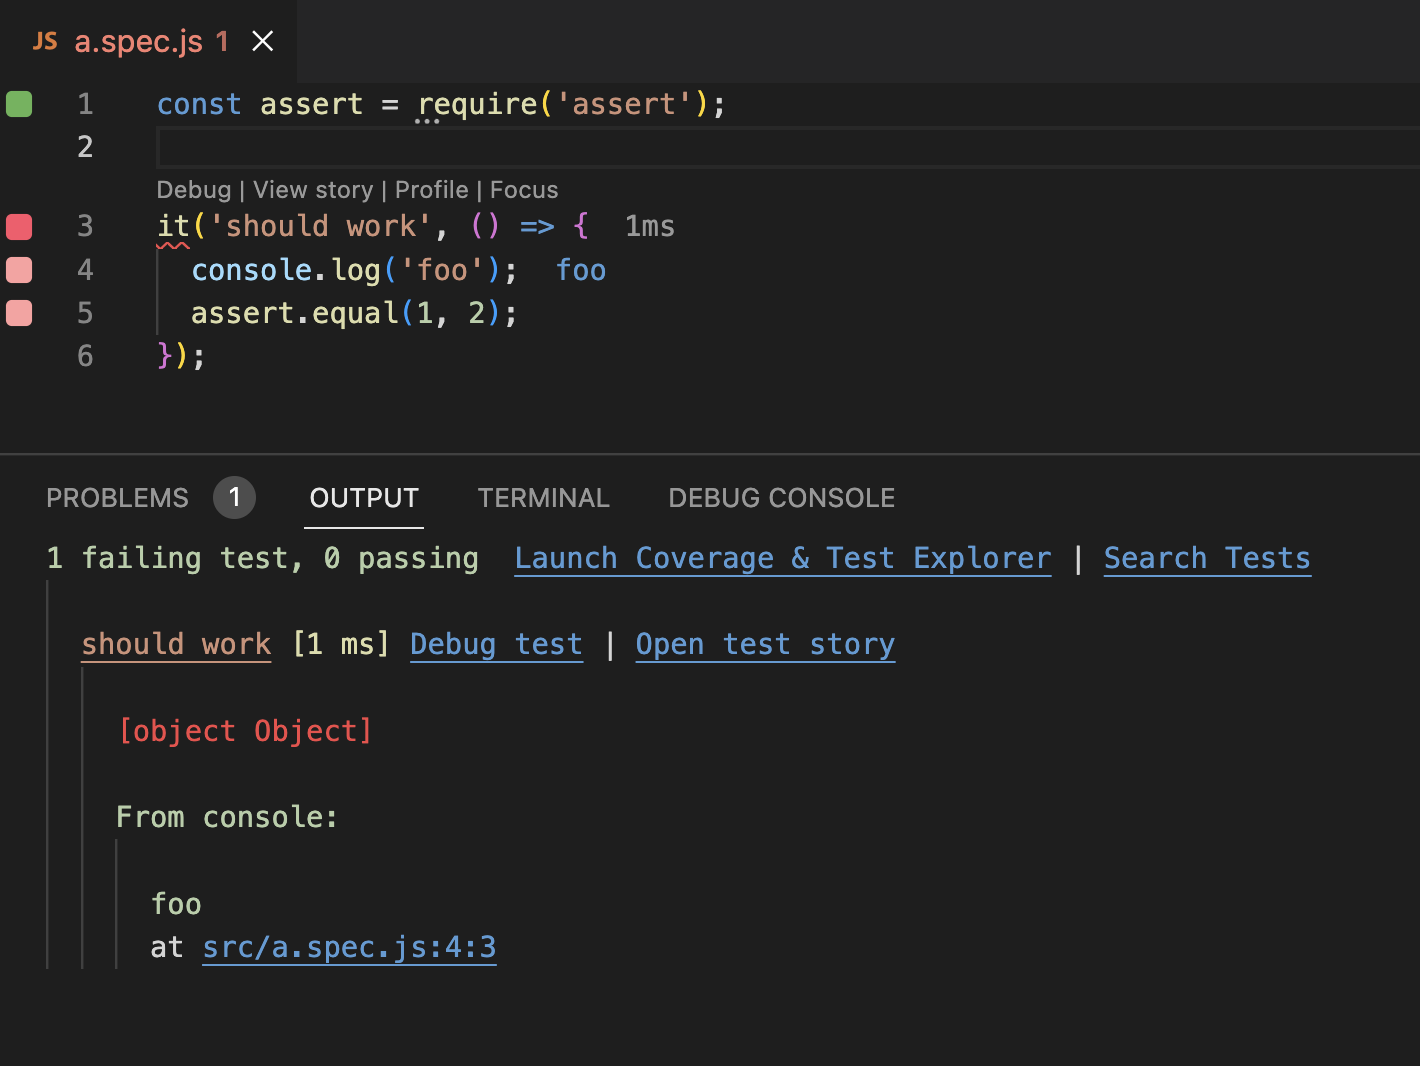Launch Coverage & Test Explorer

(x=782, y=558)
